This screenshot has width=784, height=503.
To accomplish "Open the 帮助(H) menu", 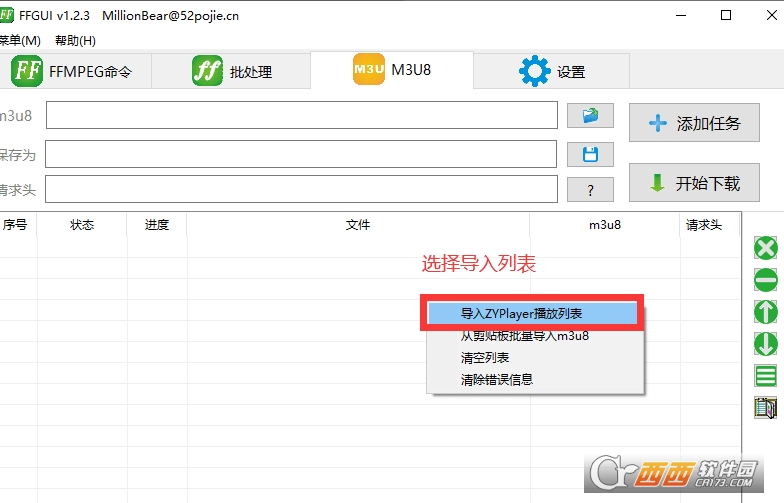I will coord(75,40).
